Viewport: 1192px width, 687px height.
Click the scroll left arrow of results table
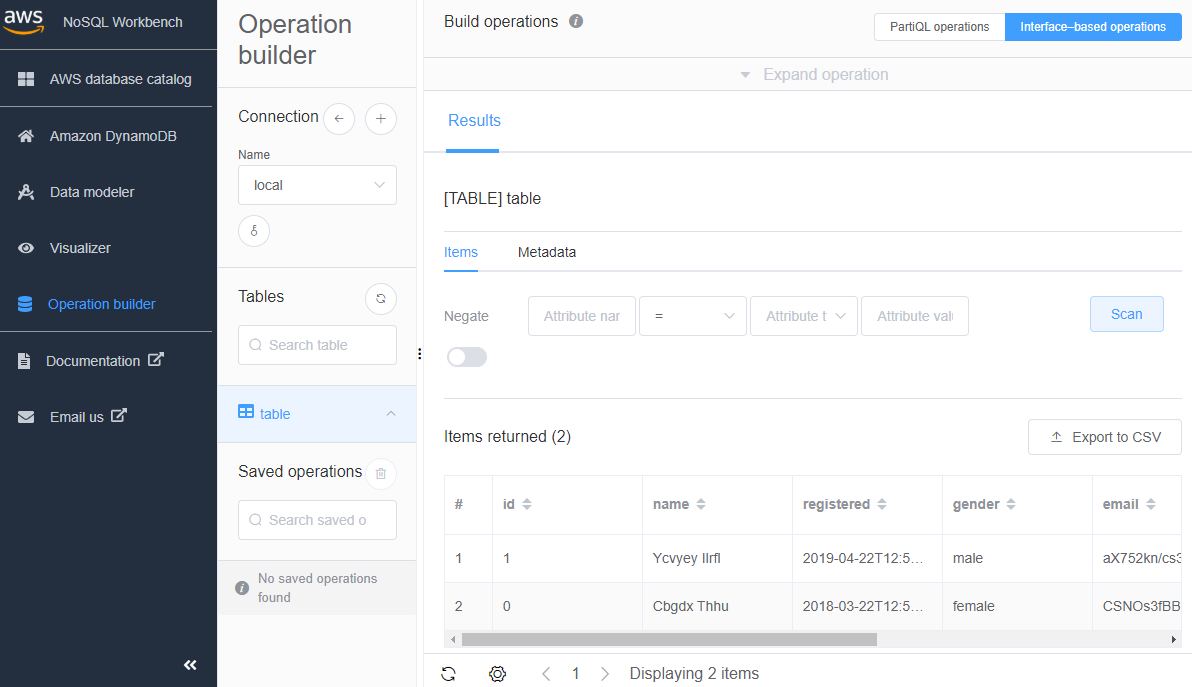453,640
